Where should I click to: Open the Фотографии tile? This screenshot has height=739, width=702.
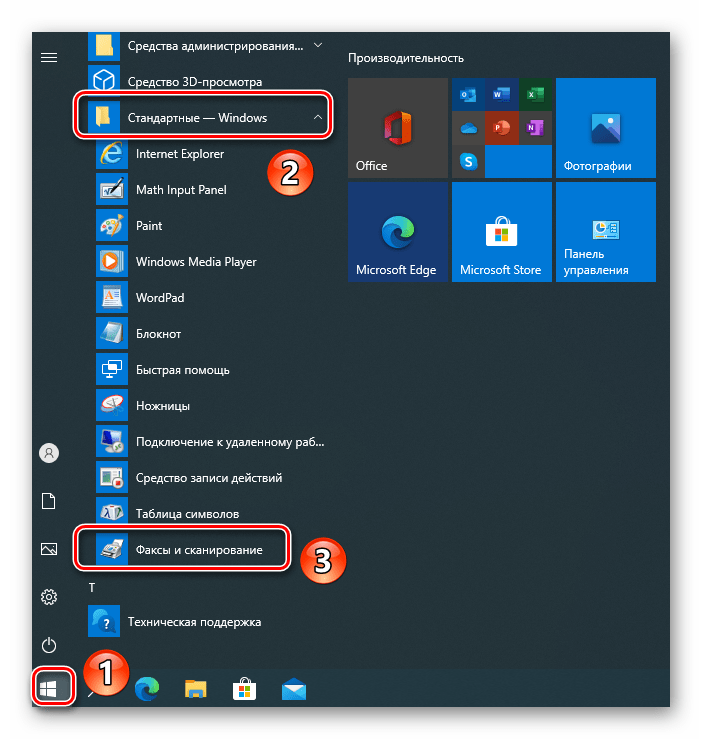click(606, 128)
